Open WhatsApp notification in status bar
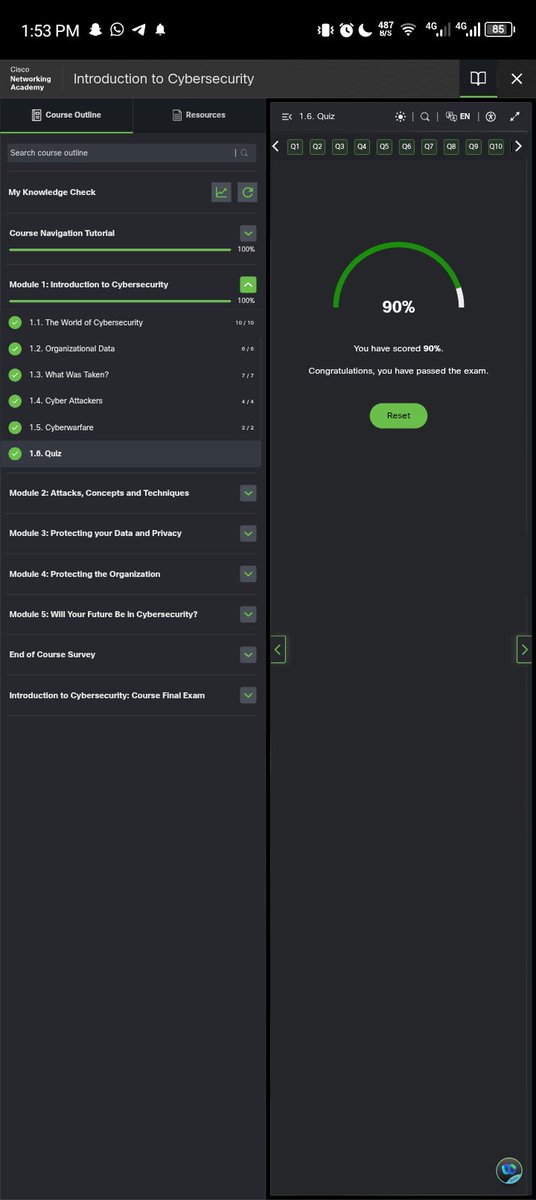Screen dimensions: 536x1200 [117, 30]
